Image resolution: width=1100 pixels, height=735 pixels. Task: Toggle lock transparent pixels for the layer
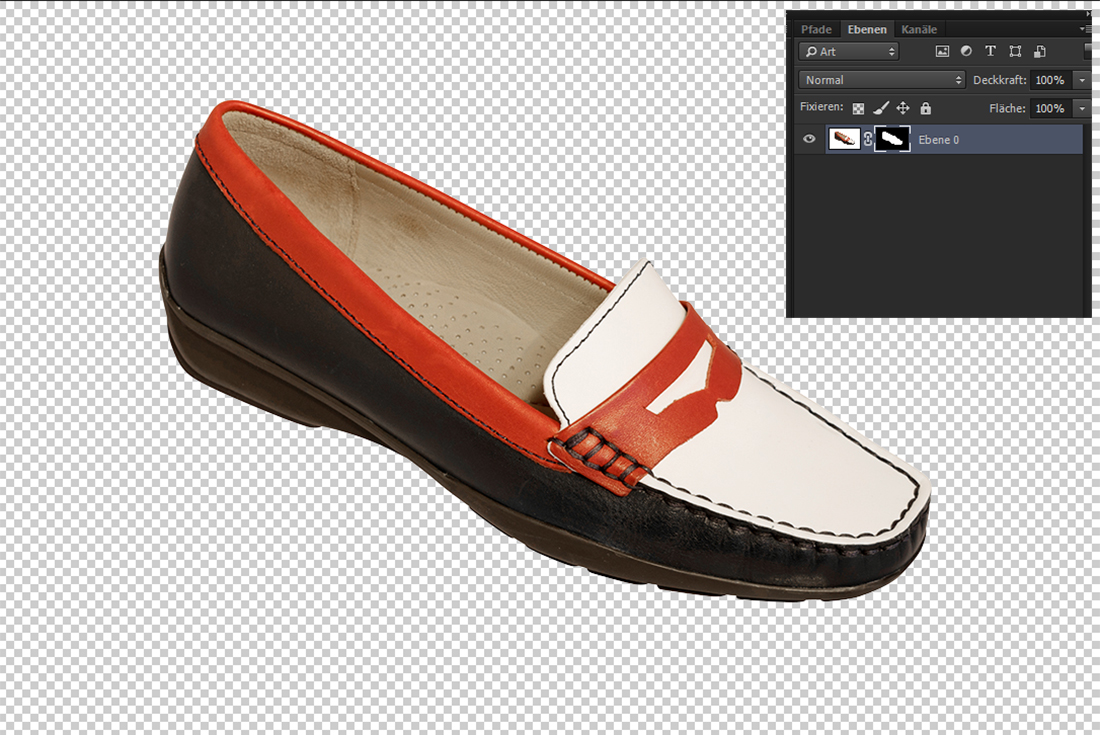(858, 108)
